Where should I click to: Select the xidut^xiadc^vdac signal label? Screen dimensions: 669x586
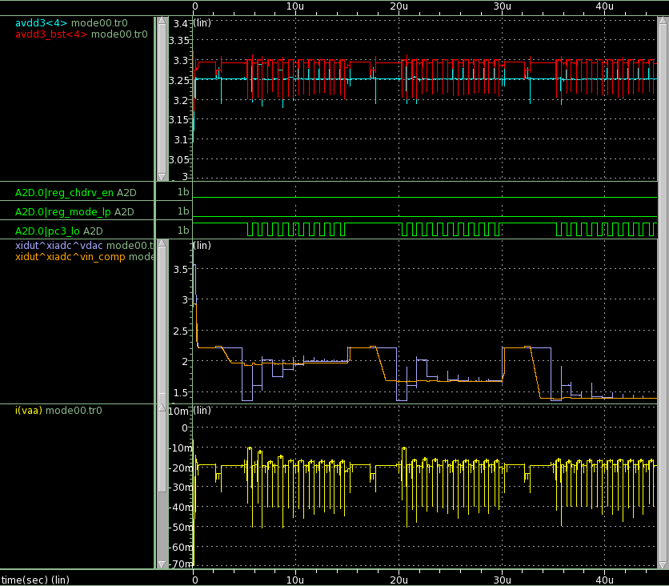pos(59,245)
